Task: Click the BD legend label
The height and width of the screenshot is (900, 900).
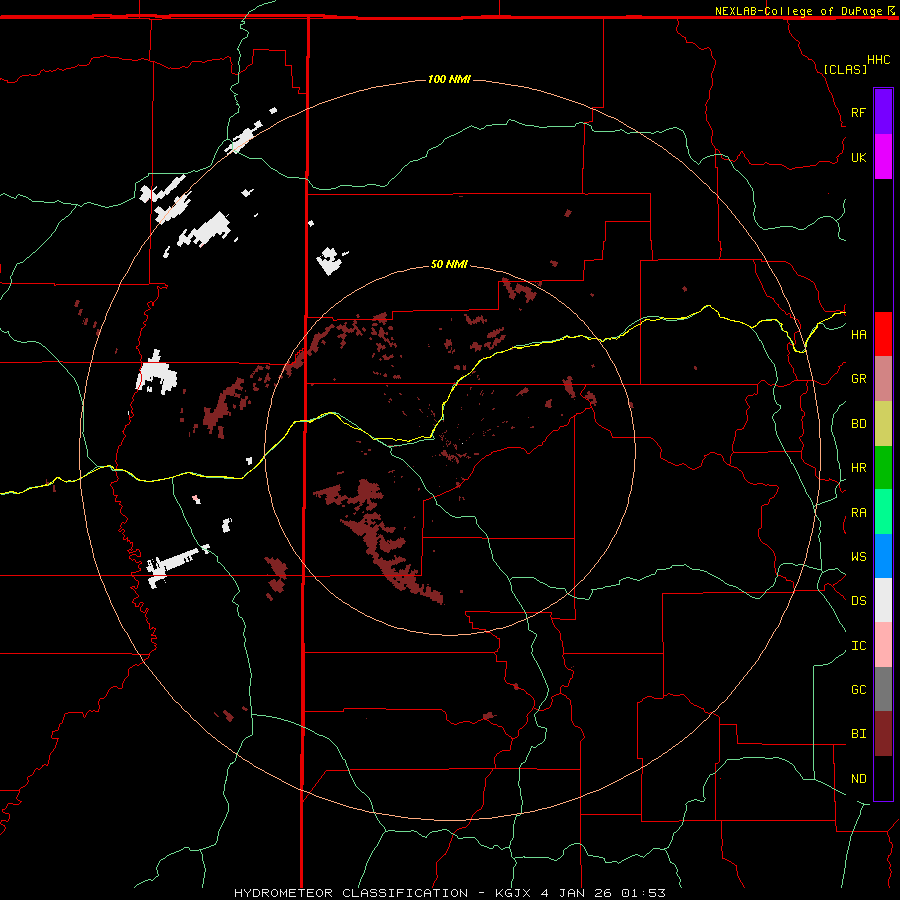Action: (x=858, y=424)
